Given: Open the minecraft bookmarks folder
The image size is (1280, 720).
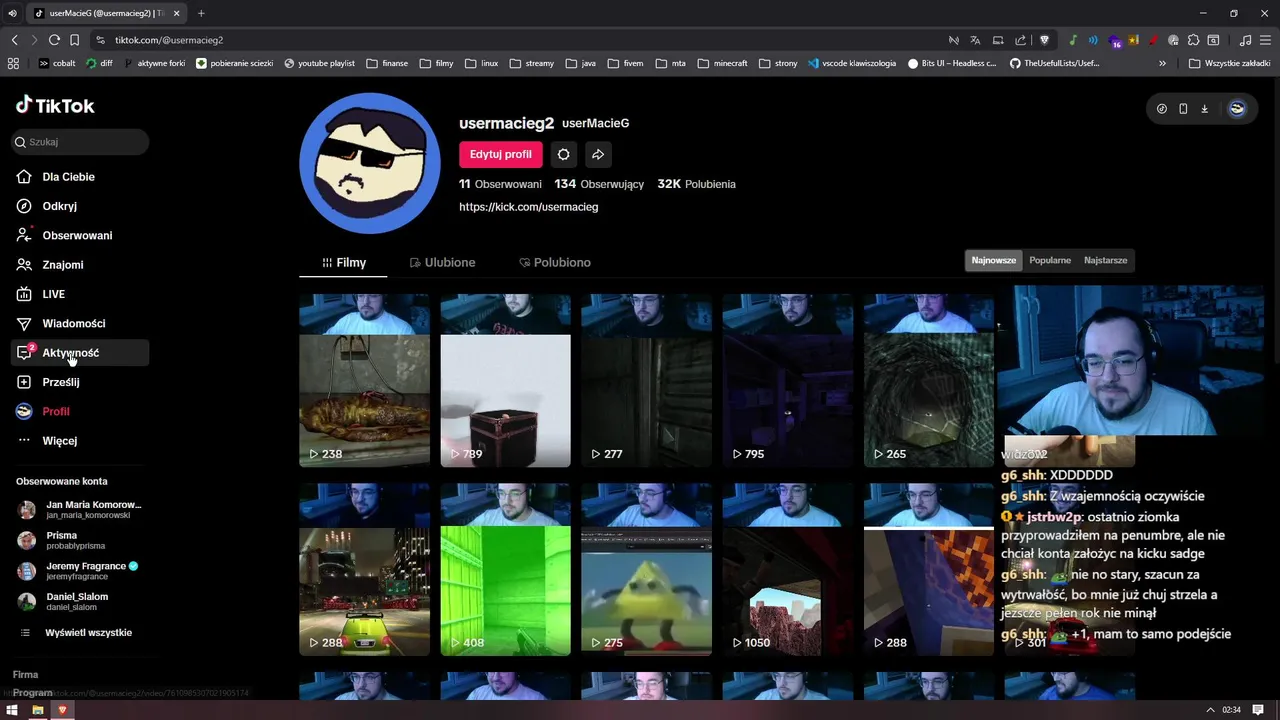Looking at the screenshot, I should (722, 63).
